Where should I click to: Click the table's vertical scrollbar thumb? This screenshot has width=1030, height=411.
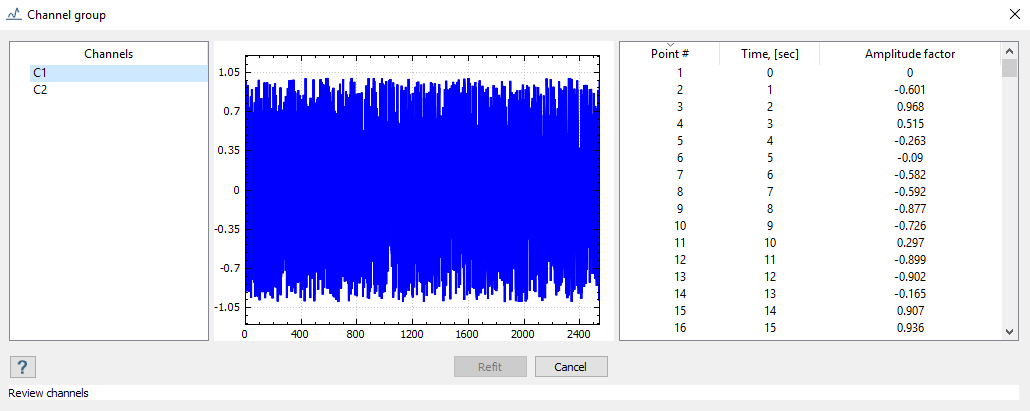(x=1009, y=67)
